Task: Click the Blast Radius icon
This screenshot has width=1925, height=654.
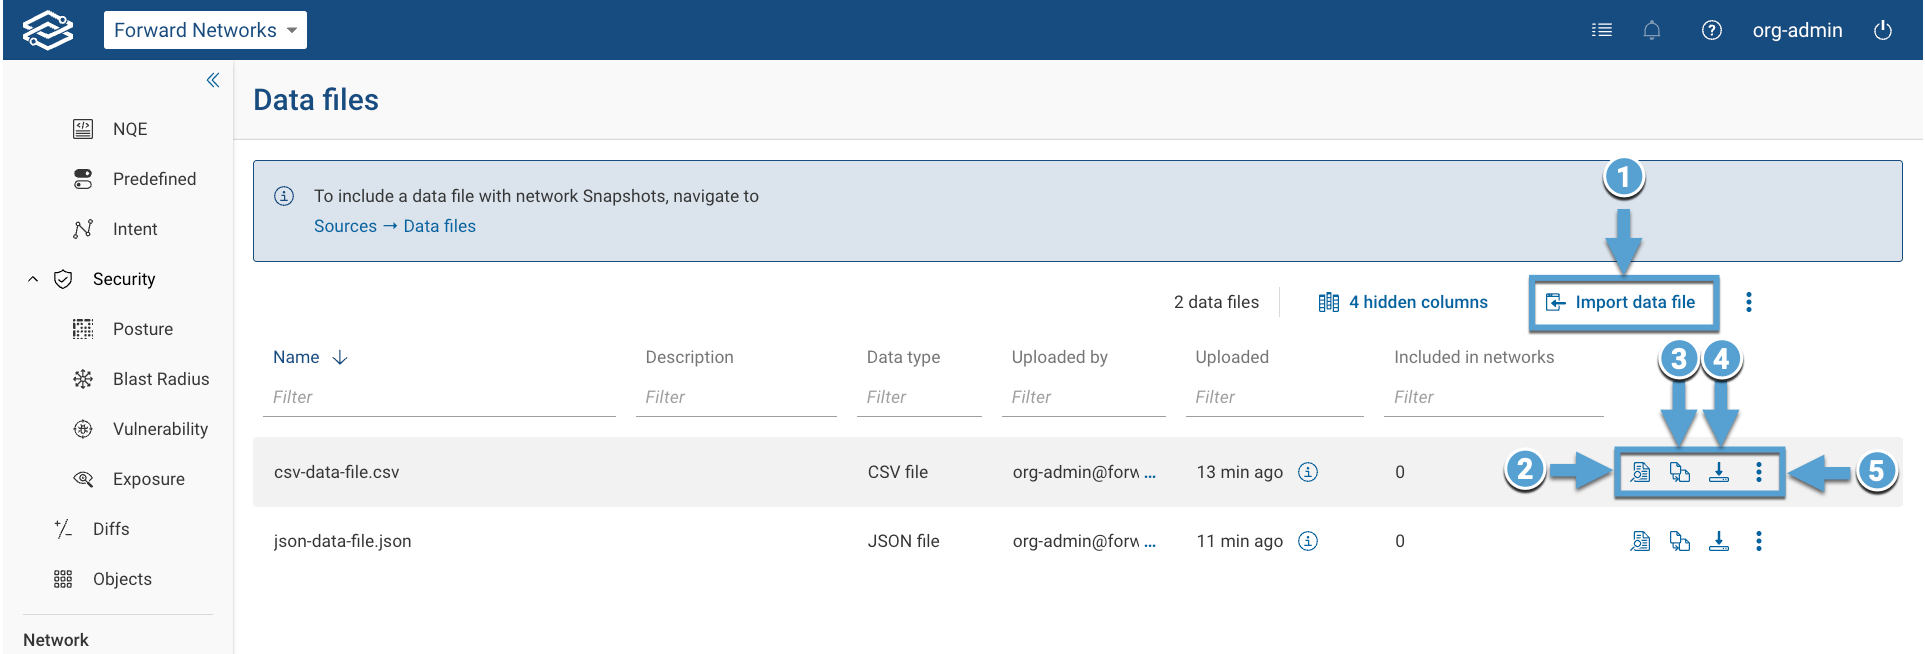Action: click(83, 379)
